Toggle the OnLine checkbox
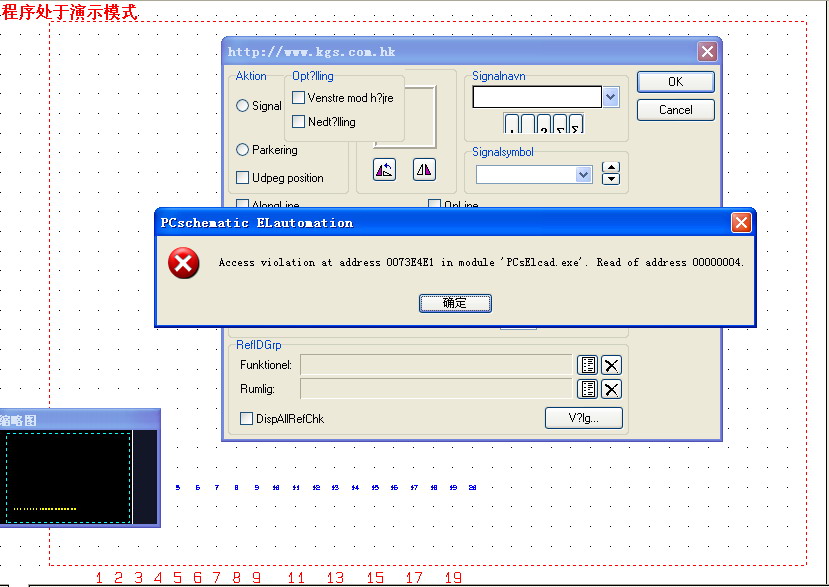This screenshot has height=587, width=829. [x=434, y=204]
